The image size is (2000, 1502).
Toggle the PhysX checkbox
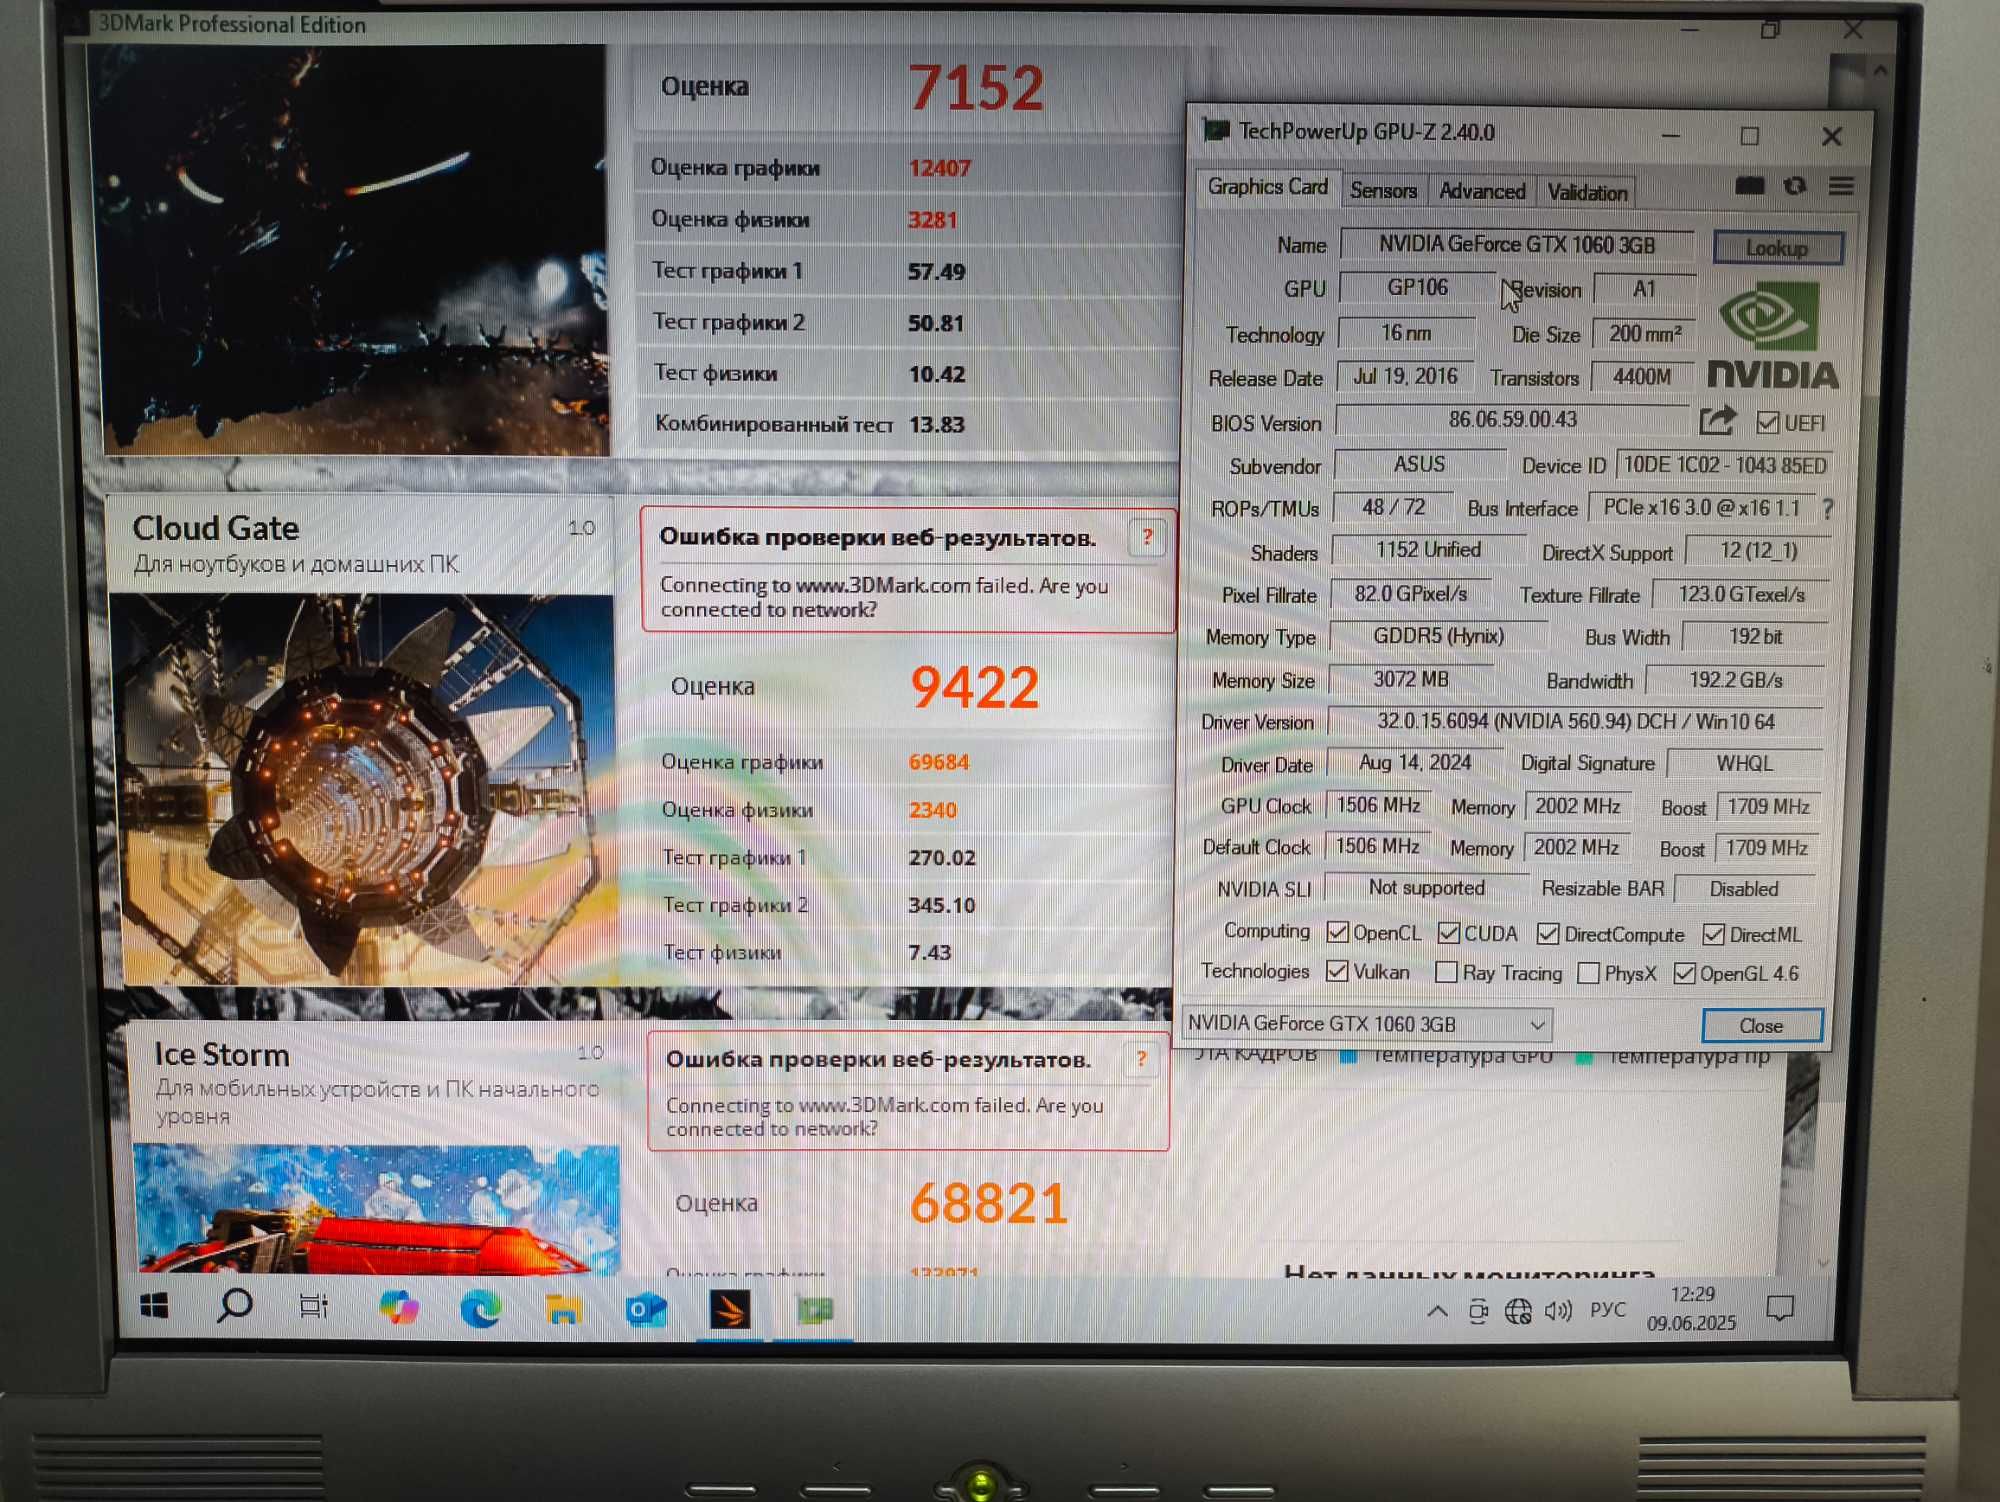pos(1588,973)
